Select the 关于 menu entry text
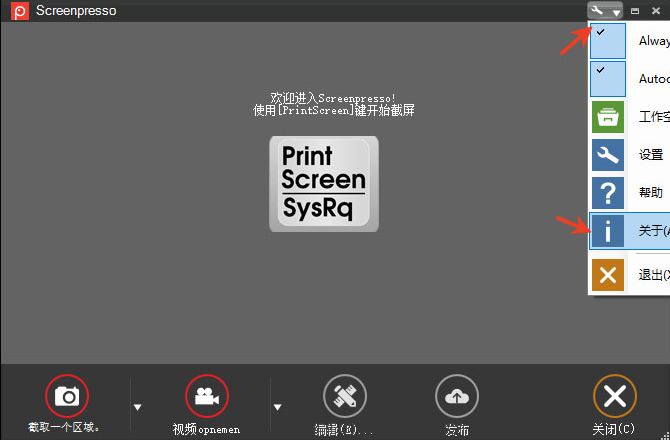Screen dimensions: 670x440 (x=654, y=231)
